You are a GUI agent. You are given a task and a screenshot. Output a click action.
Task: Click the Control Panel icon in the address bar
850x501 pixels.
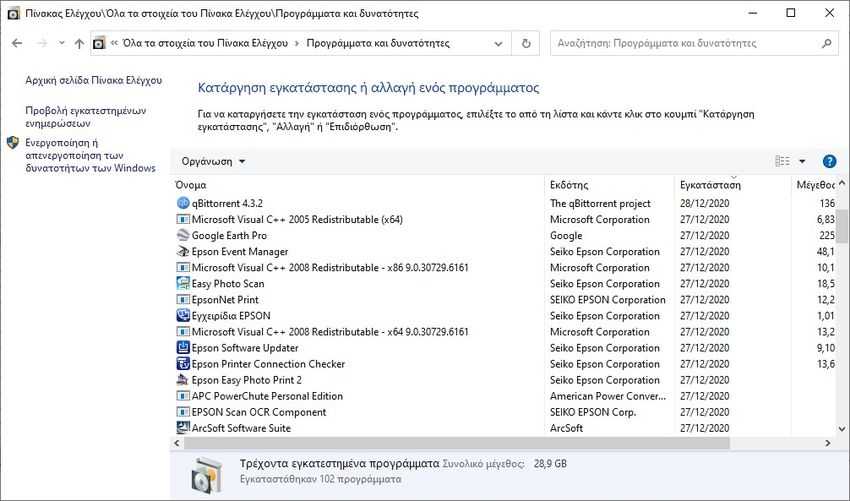(x=99, y=43)
